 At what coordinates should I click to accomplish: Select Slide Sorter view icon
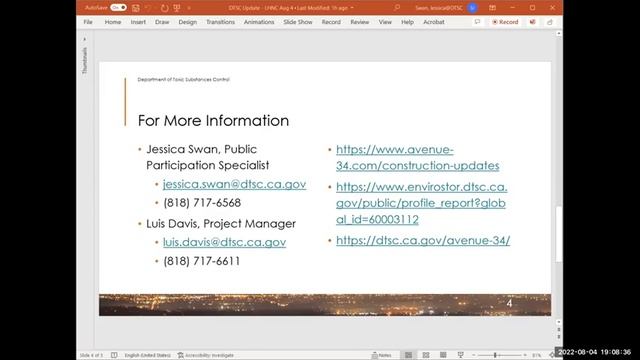(x=426, y=356)
